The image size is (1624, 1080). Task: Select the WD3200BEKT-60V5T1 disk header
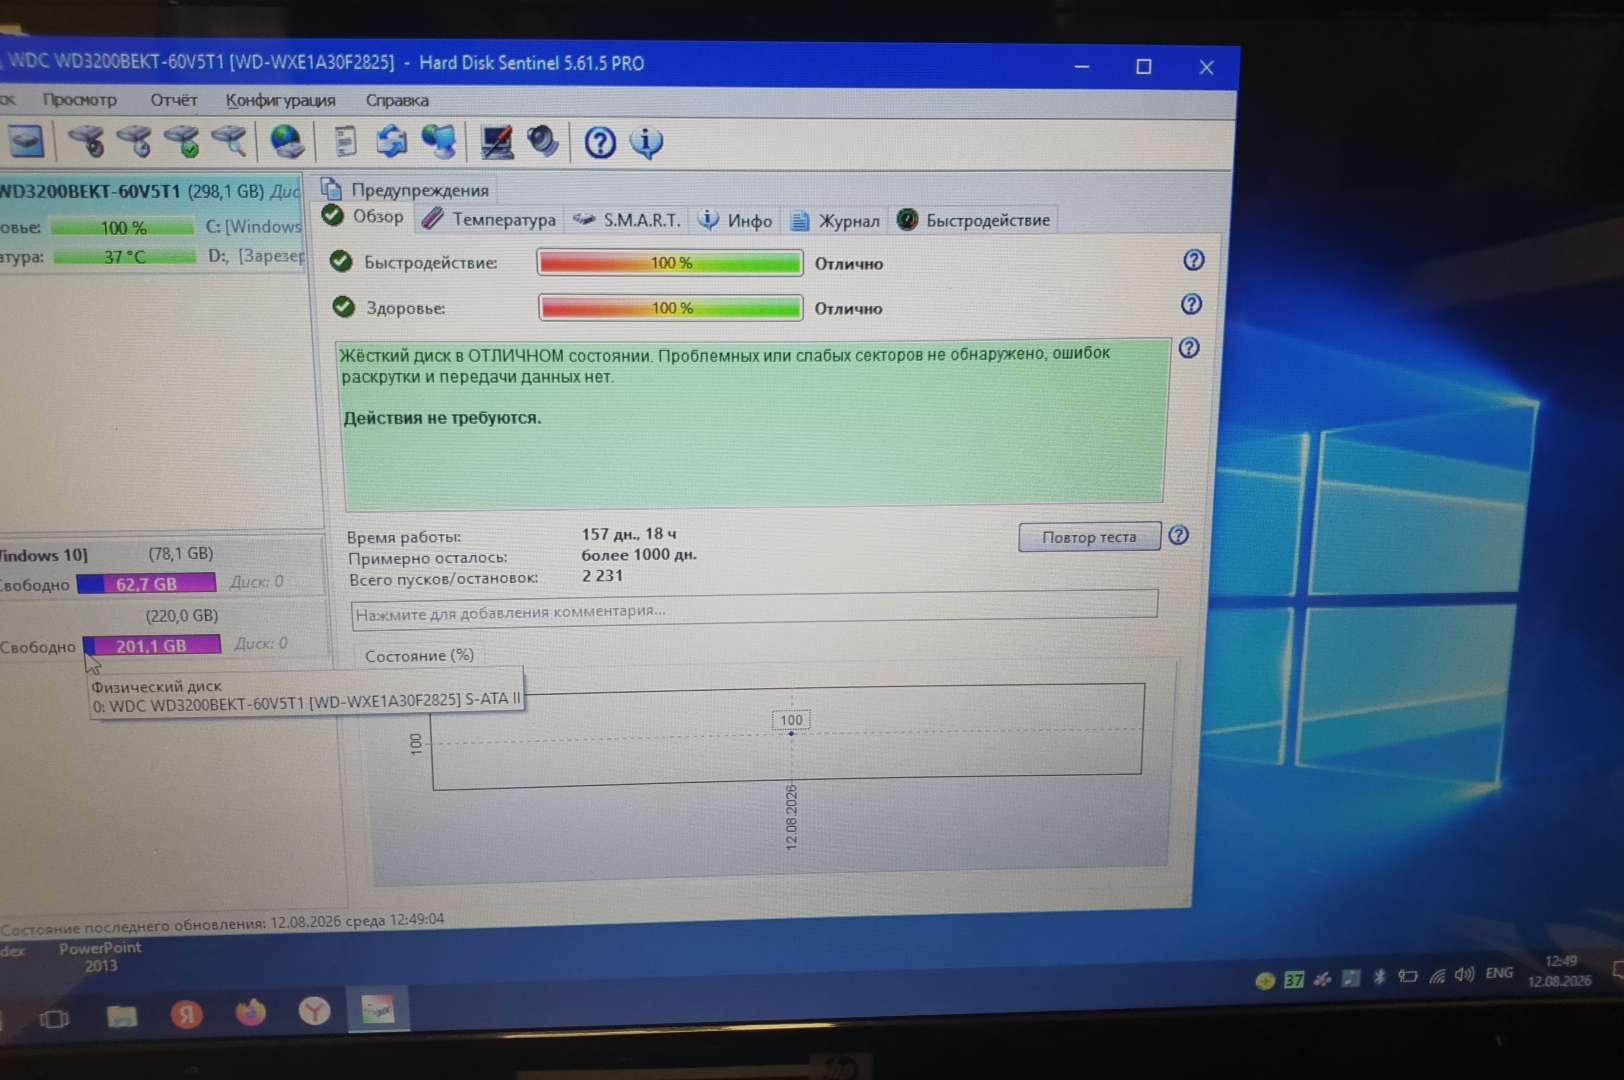(x=150, y=191)
